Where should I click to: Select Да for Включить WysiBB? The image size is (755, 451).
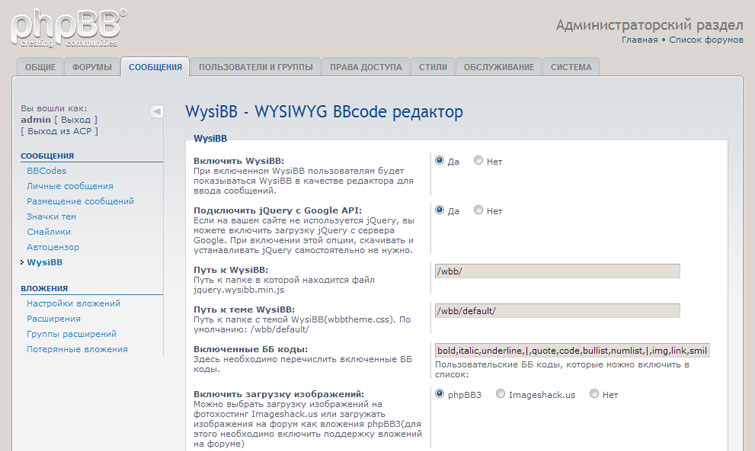pos(439,160)
